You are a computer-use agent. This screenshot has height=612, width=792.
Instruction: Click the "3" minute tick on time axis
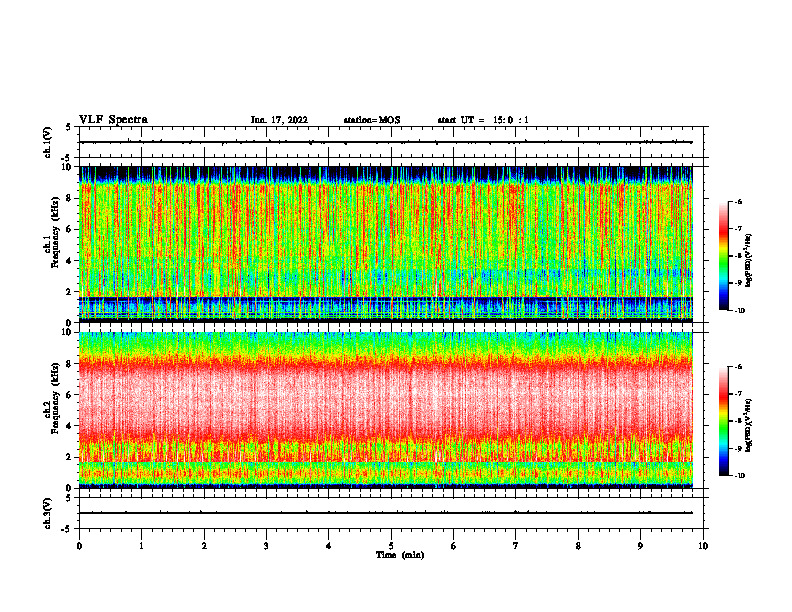[x=266, y=546]
